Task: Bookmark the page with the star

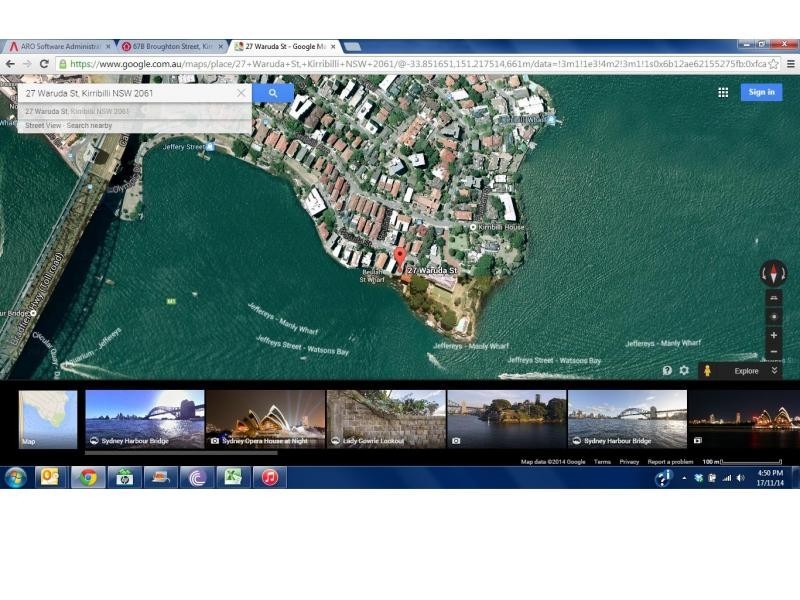Action: pyautogui.click(x=773, y=64)
